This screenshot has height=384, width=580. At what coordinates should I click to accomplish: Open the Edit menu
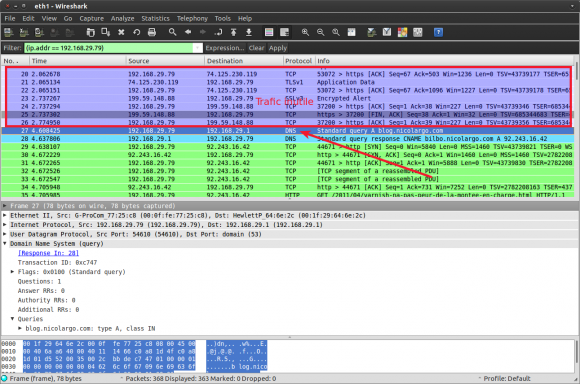[x=28, y=18]
